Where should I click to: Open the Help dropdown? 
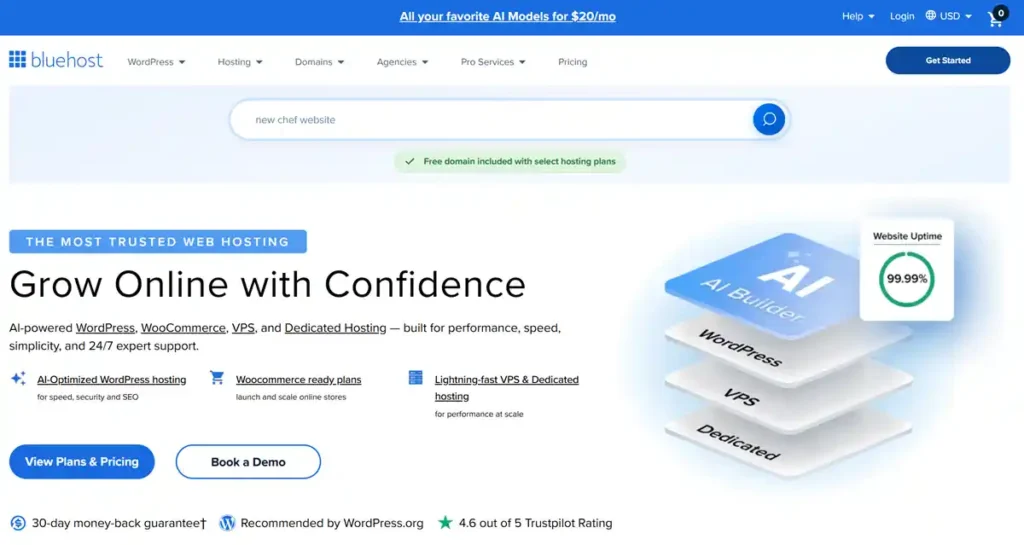[x=858, y=16]
